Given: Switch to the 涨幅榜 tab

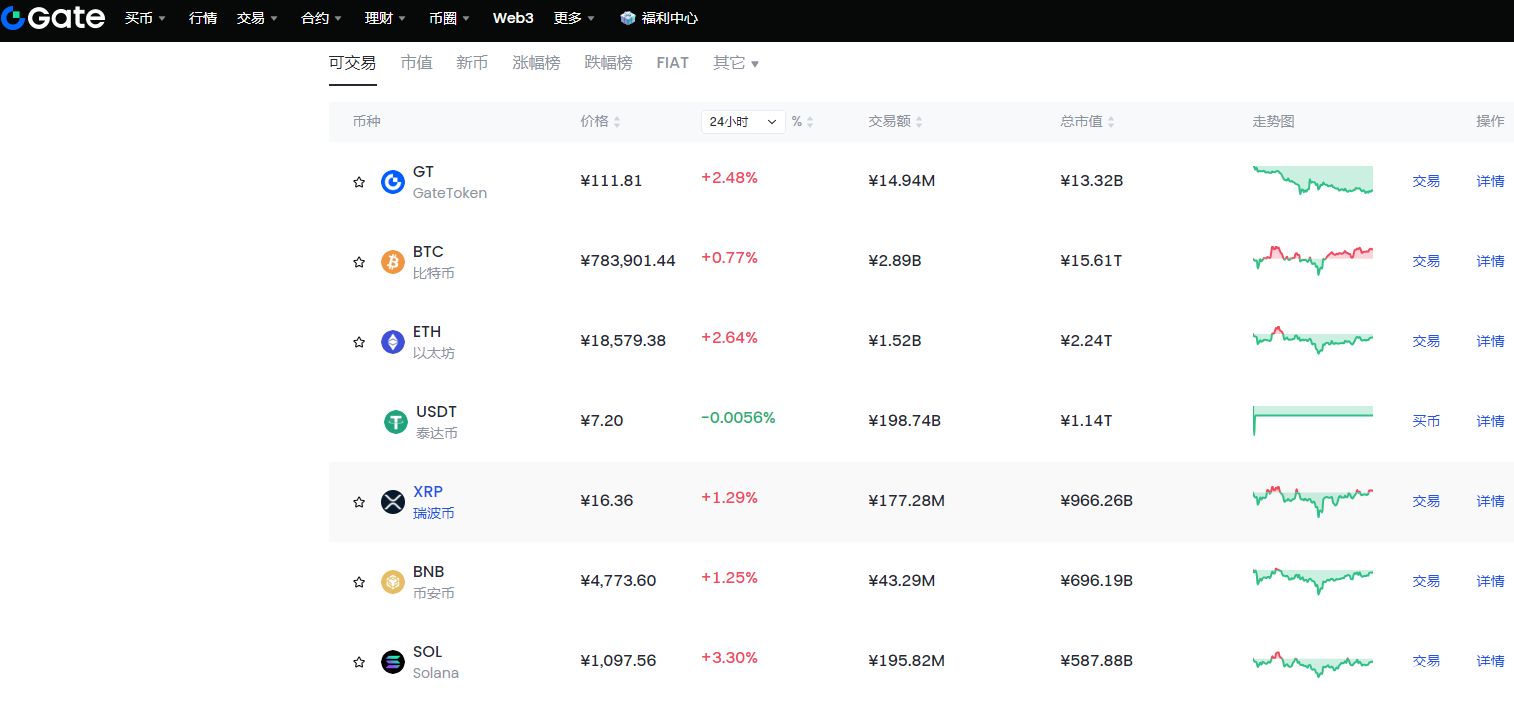Looking at the screenshot, I should (x=536, y=63).
